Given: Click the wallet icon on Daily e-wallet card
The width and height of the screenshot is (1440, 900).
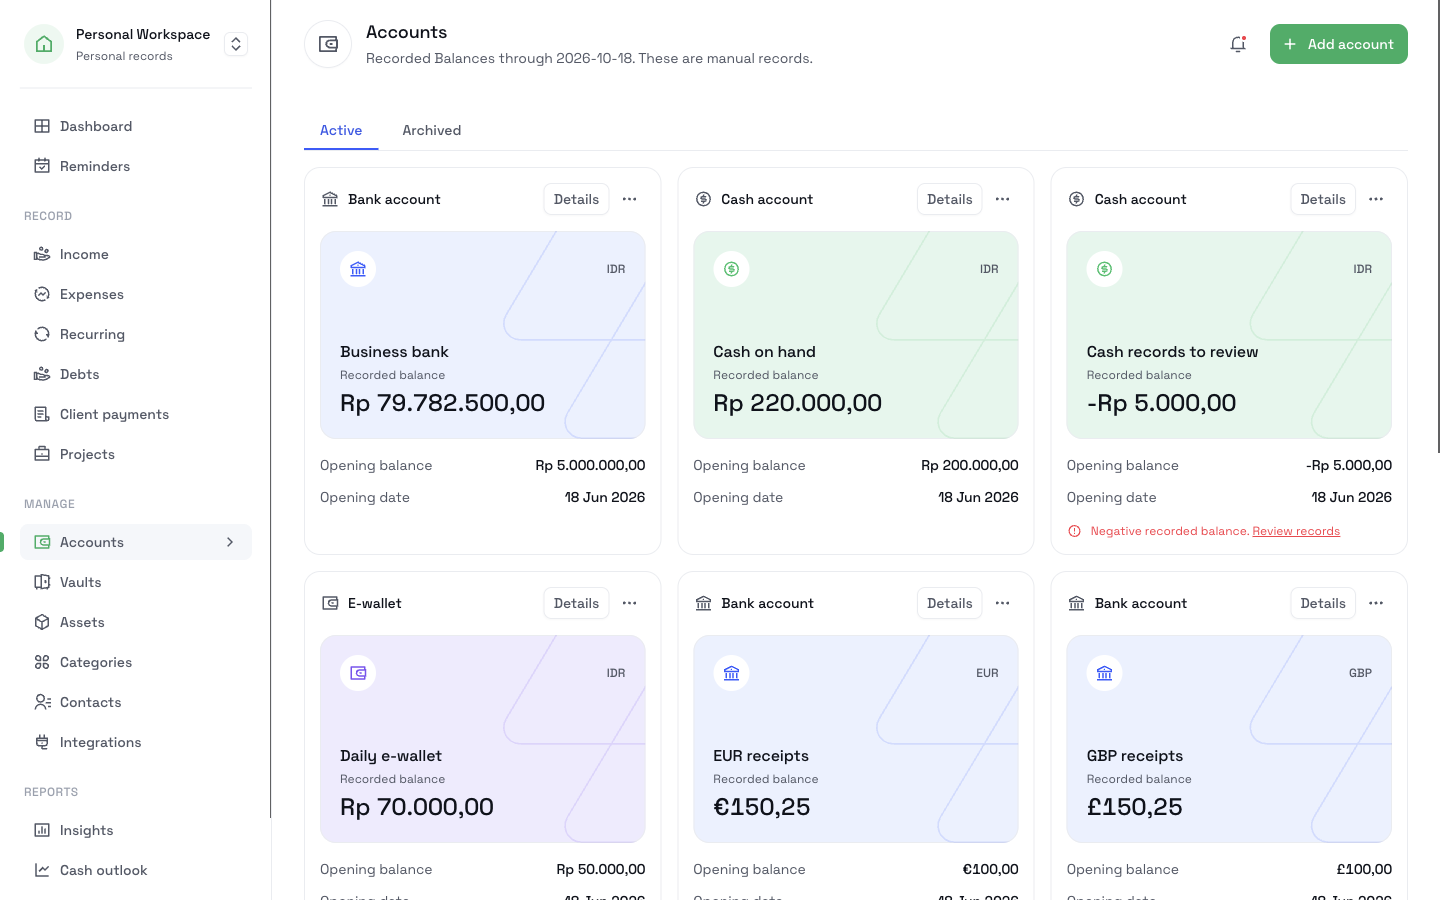Looking at the screenshot, I should click(358, 673).
